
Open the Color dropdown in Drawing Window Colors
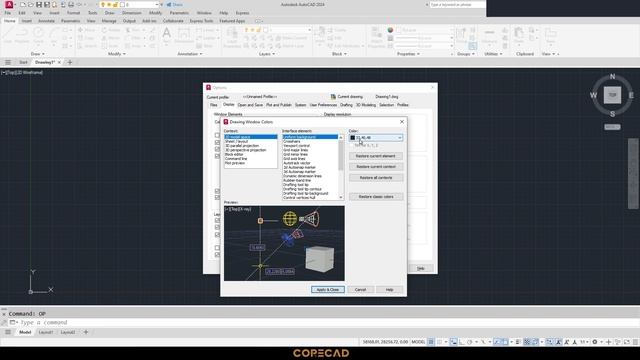(x=400, y=138)
